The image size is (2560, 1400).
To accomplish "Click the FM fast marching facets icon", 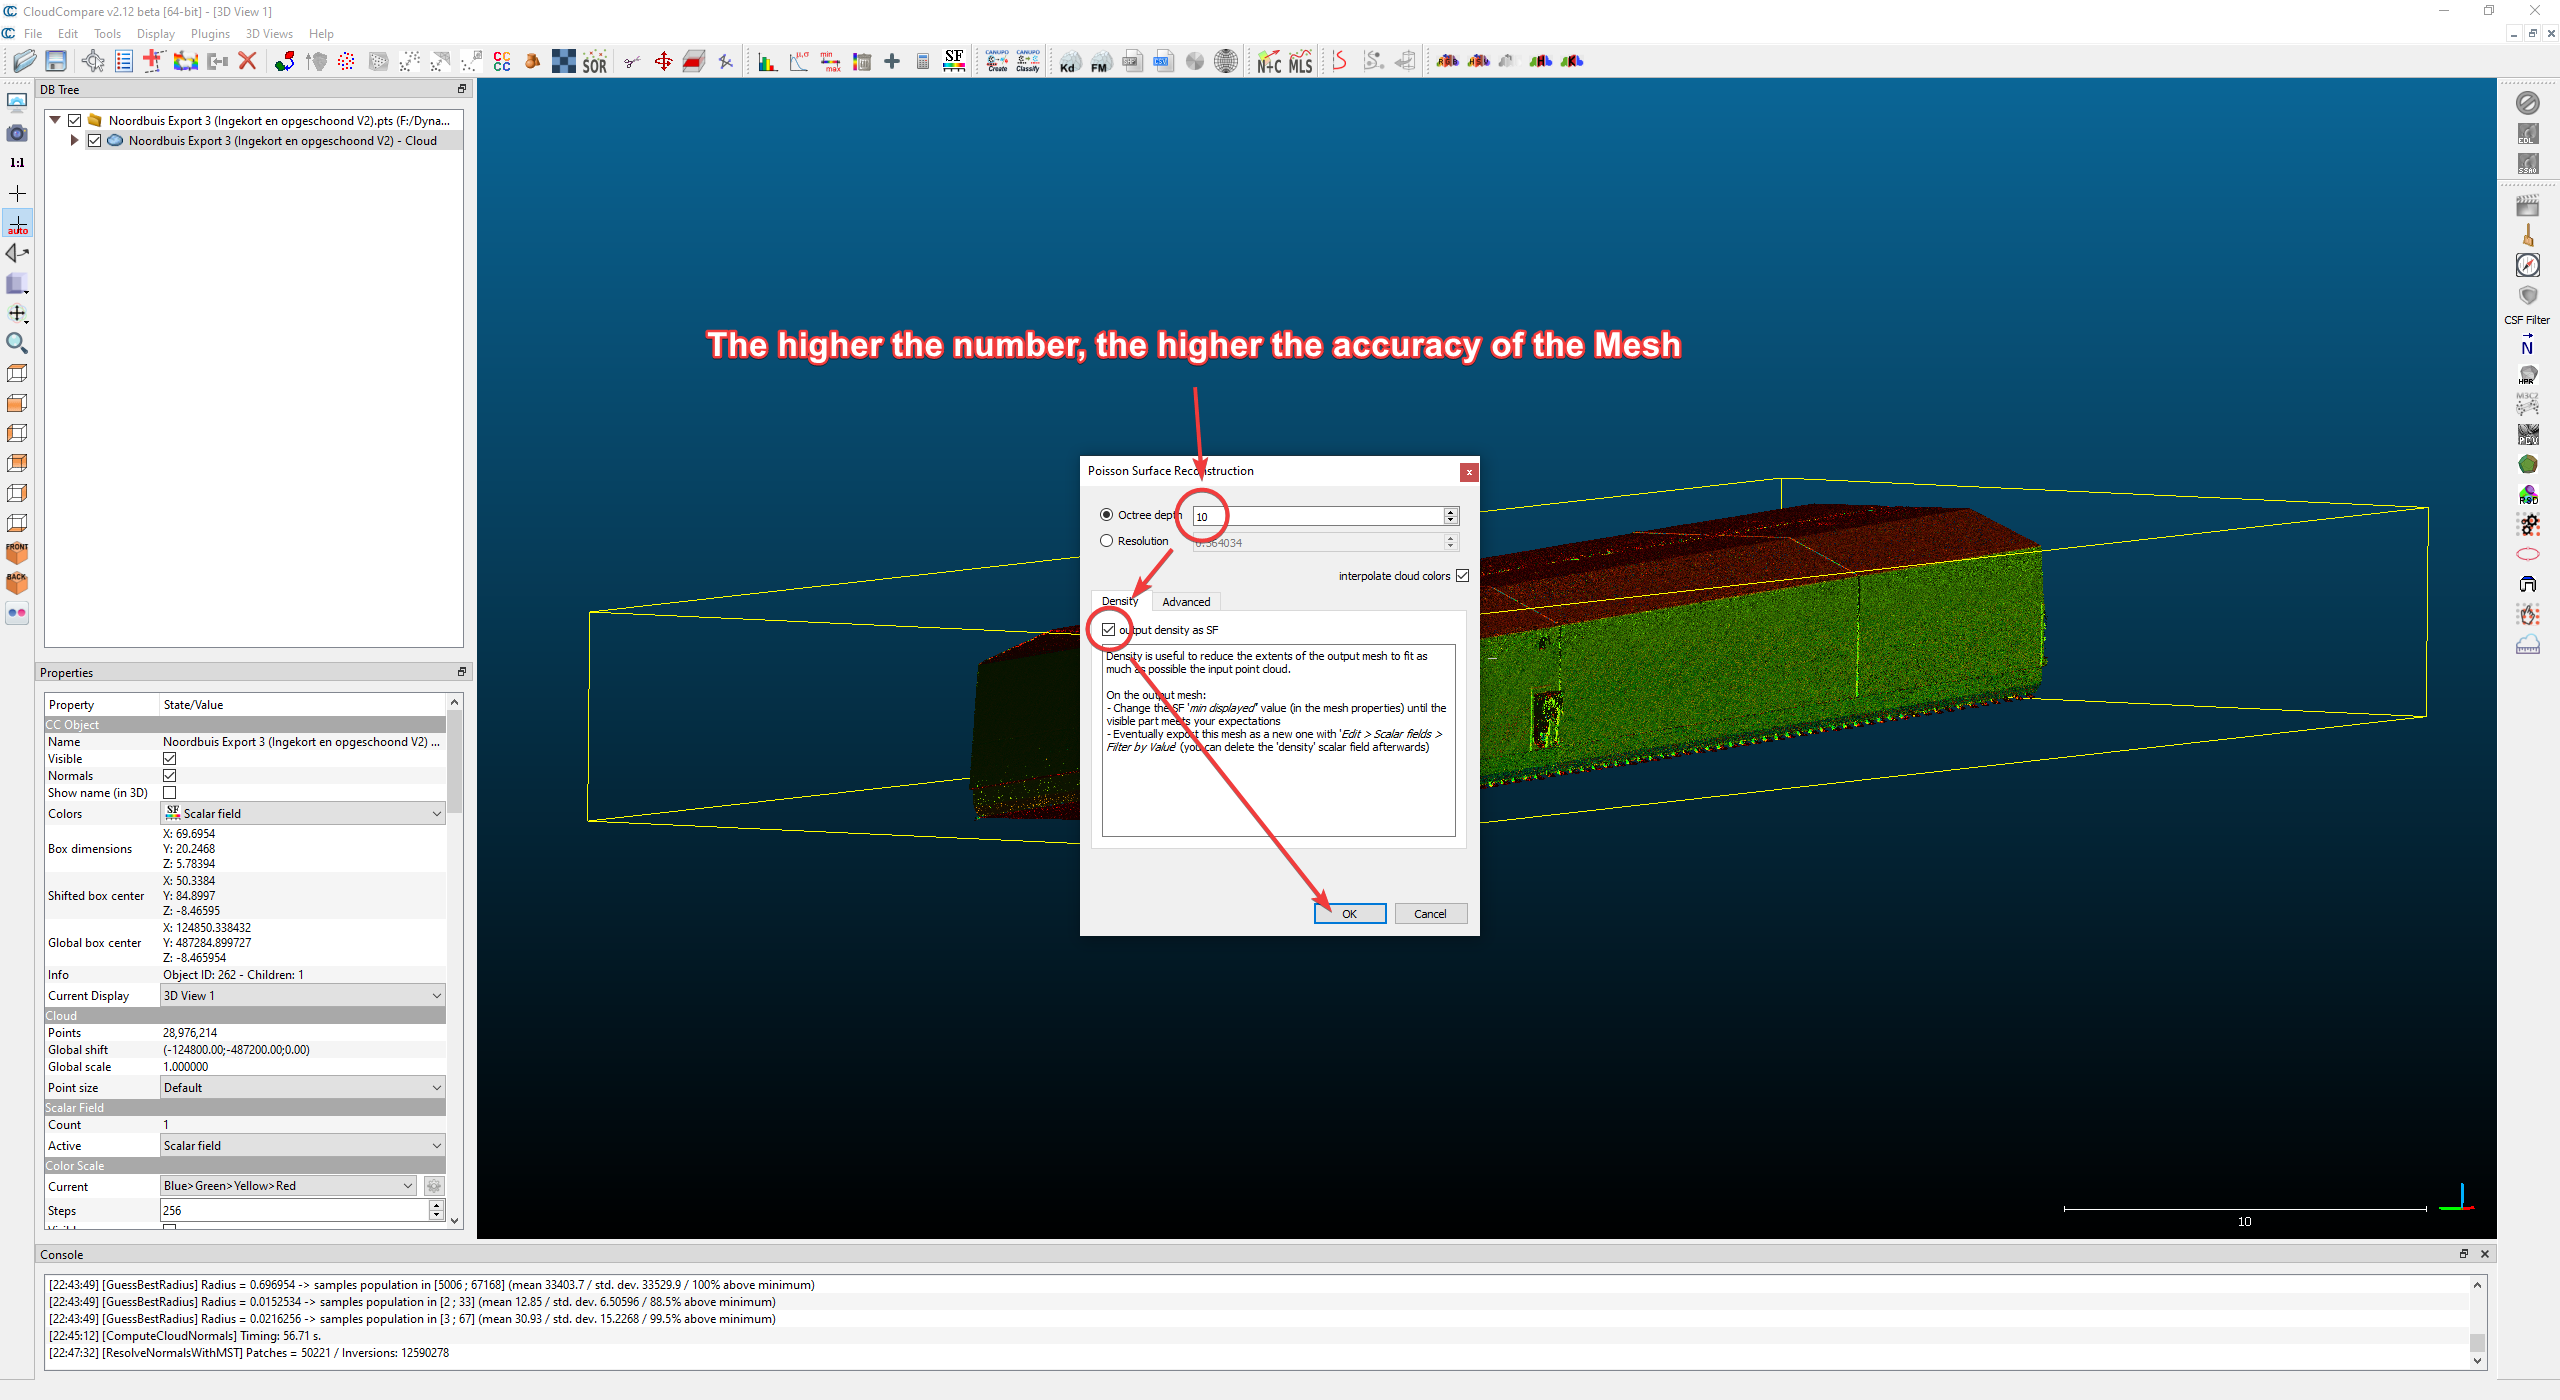I will point(1100,61).
